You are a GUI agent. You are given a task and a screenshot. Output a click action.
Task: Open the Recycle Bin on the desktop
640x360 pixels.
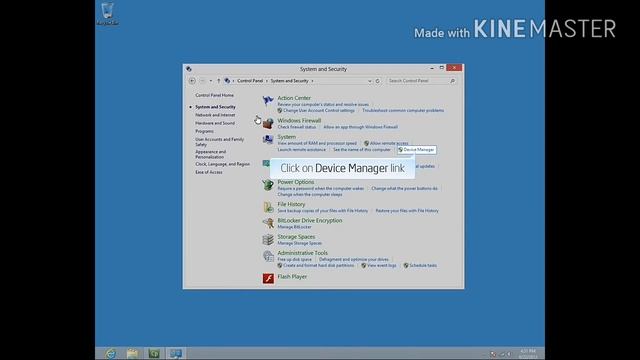pyautogui.click(x=107, y=13)
